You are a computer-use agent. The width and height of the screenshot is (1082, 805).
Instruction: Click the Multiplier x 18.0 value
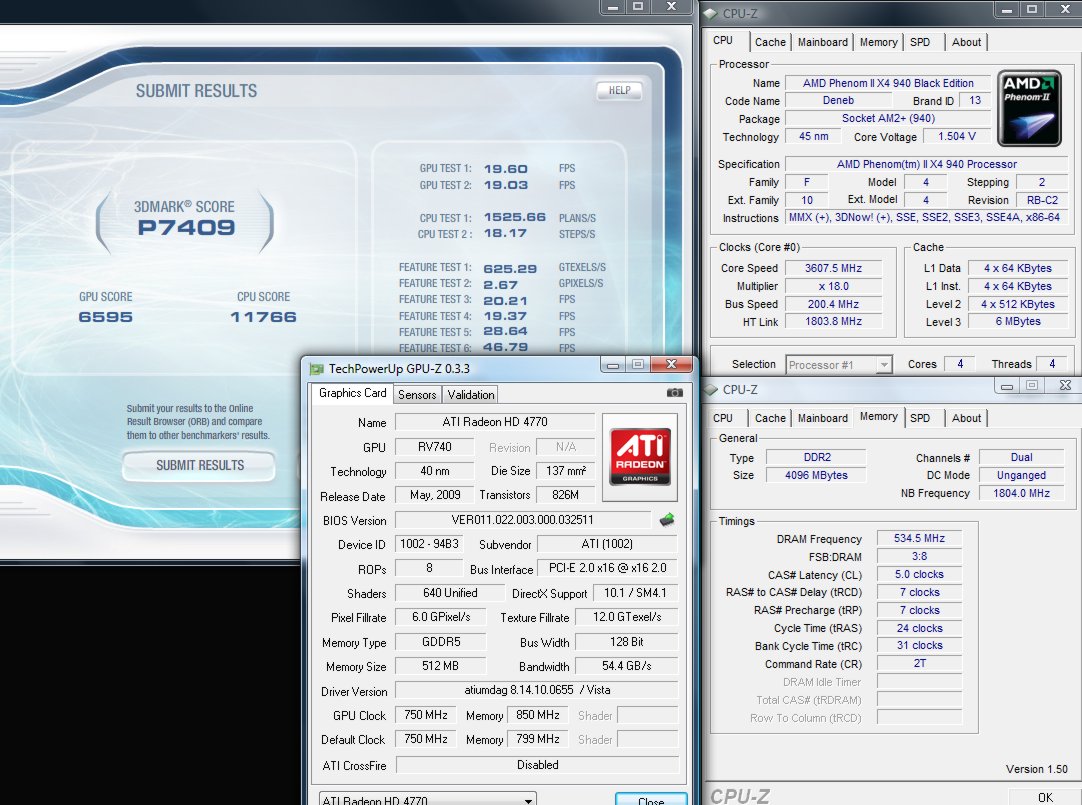pos(834,286)
